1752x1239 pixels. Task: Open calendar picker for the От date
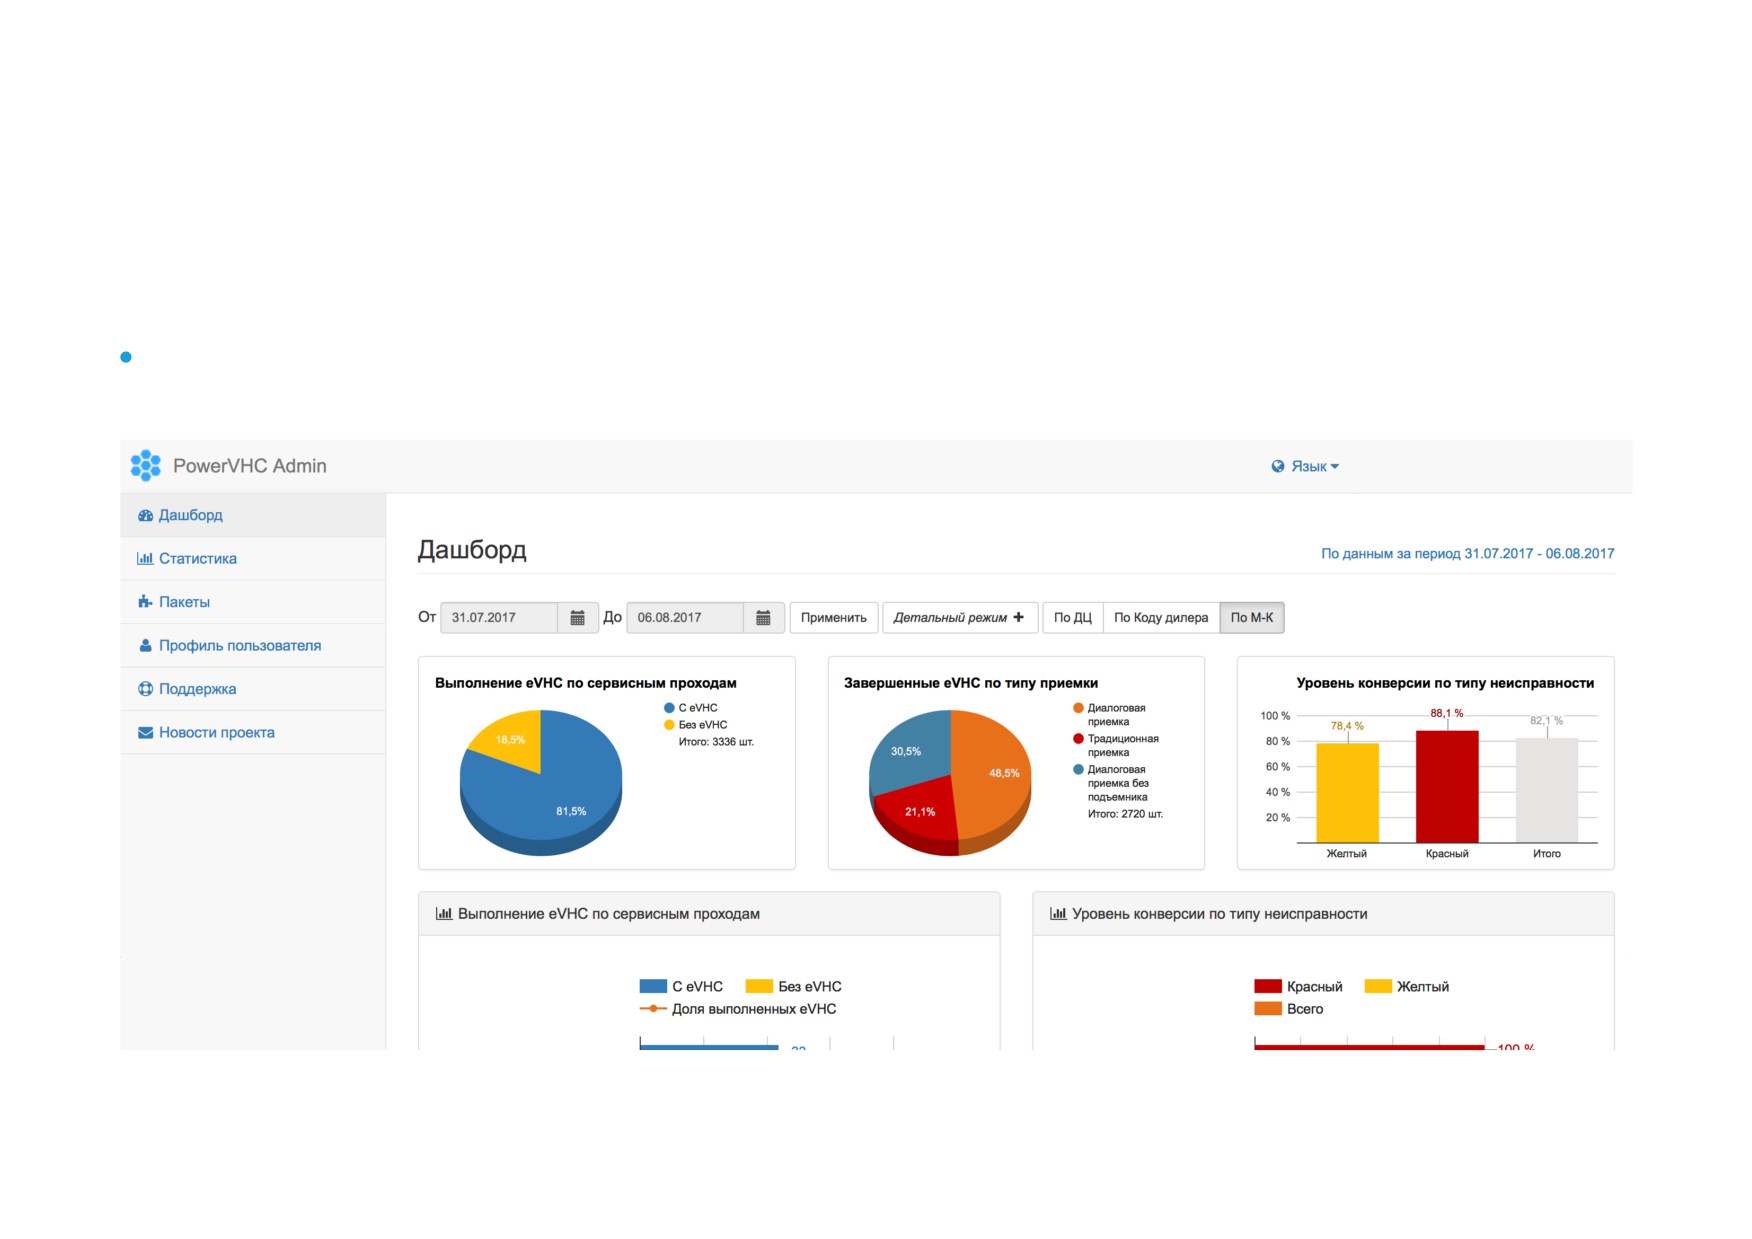(x=577, y=618)
